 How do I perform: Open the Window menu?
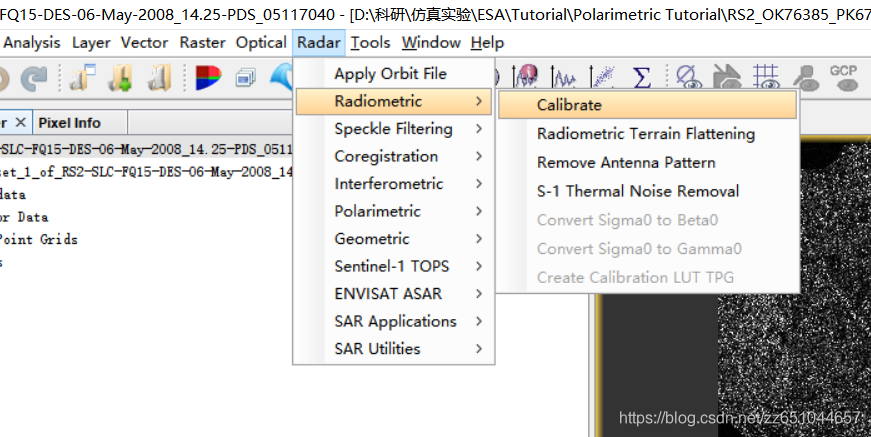point(431,43)
